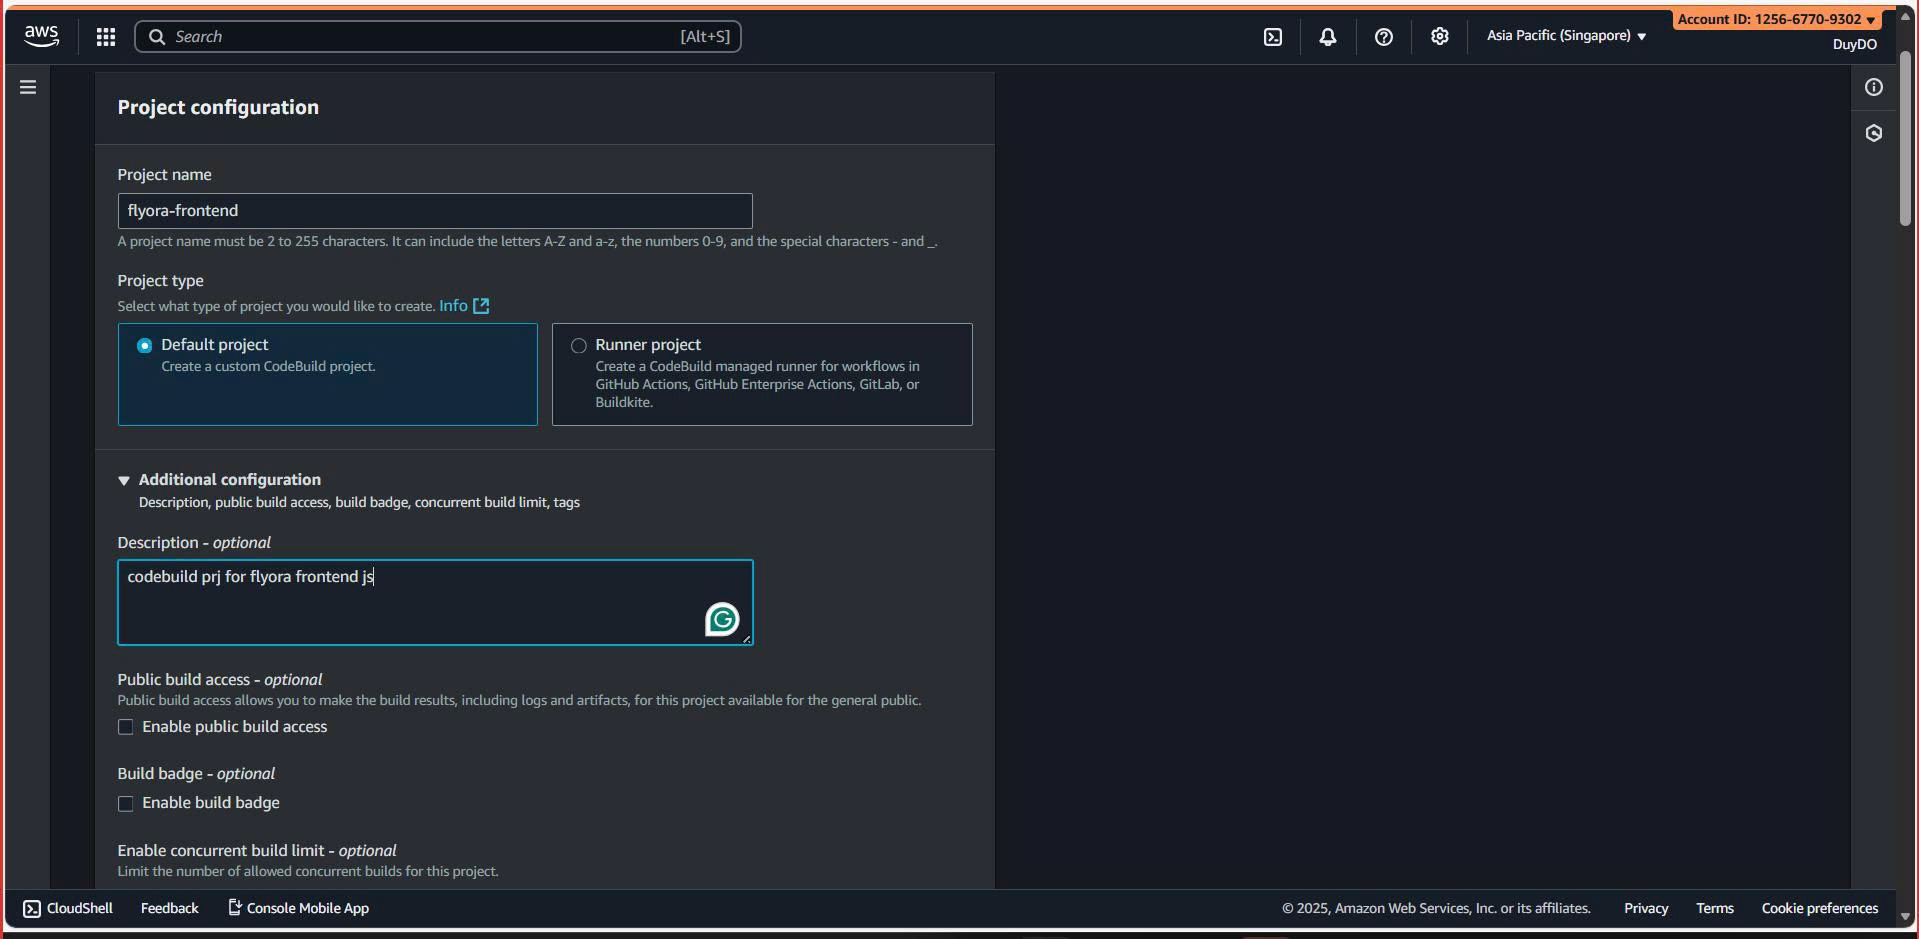Select the Runner project option
The height and width of the screenshot is (939, 1919).
pos(578,345)
